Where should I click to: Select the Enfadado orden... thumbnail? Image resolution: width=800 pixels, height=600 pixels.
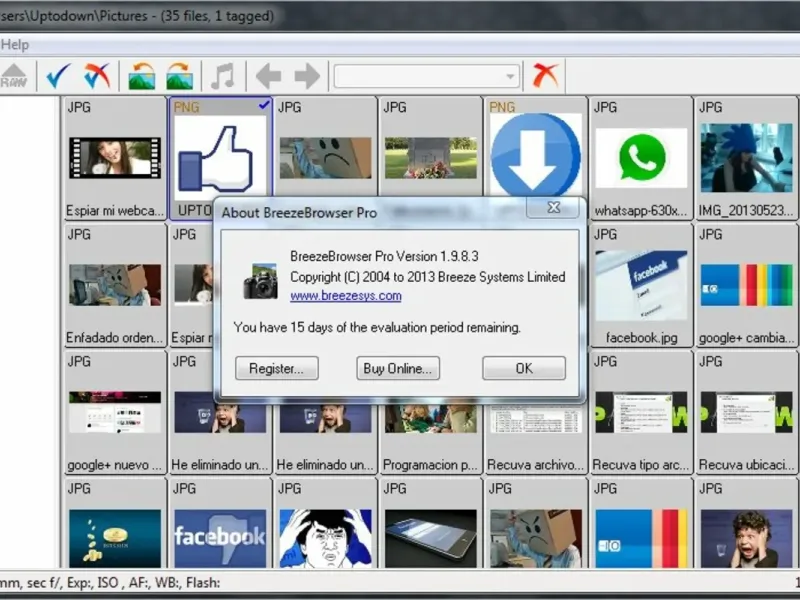115,285
